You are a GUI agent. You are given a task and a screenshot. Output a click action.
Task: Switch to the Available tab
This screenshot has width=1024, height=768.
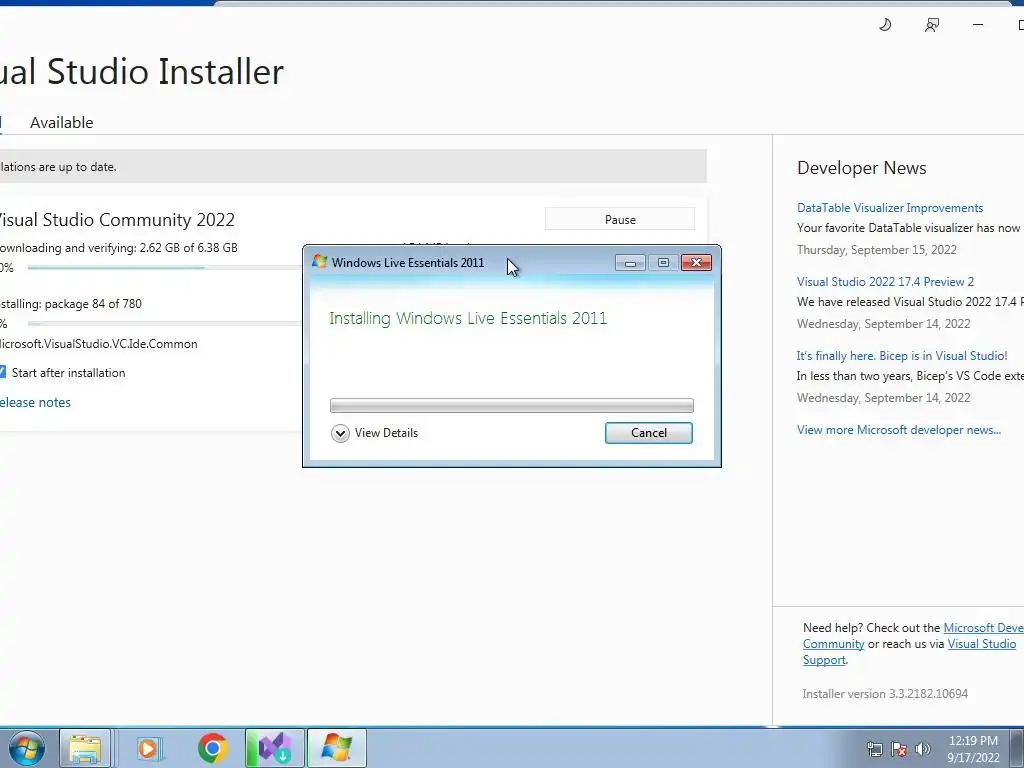pyautogui.click(x=61, y=123)
